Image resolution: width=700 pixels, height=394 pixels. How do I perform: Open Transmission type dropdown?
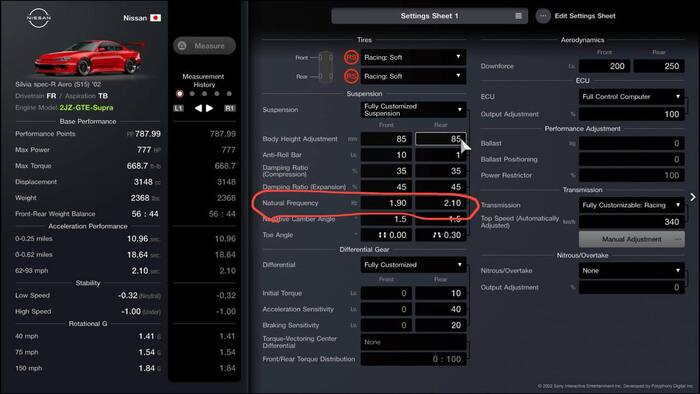[x=632, y=205]
